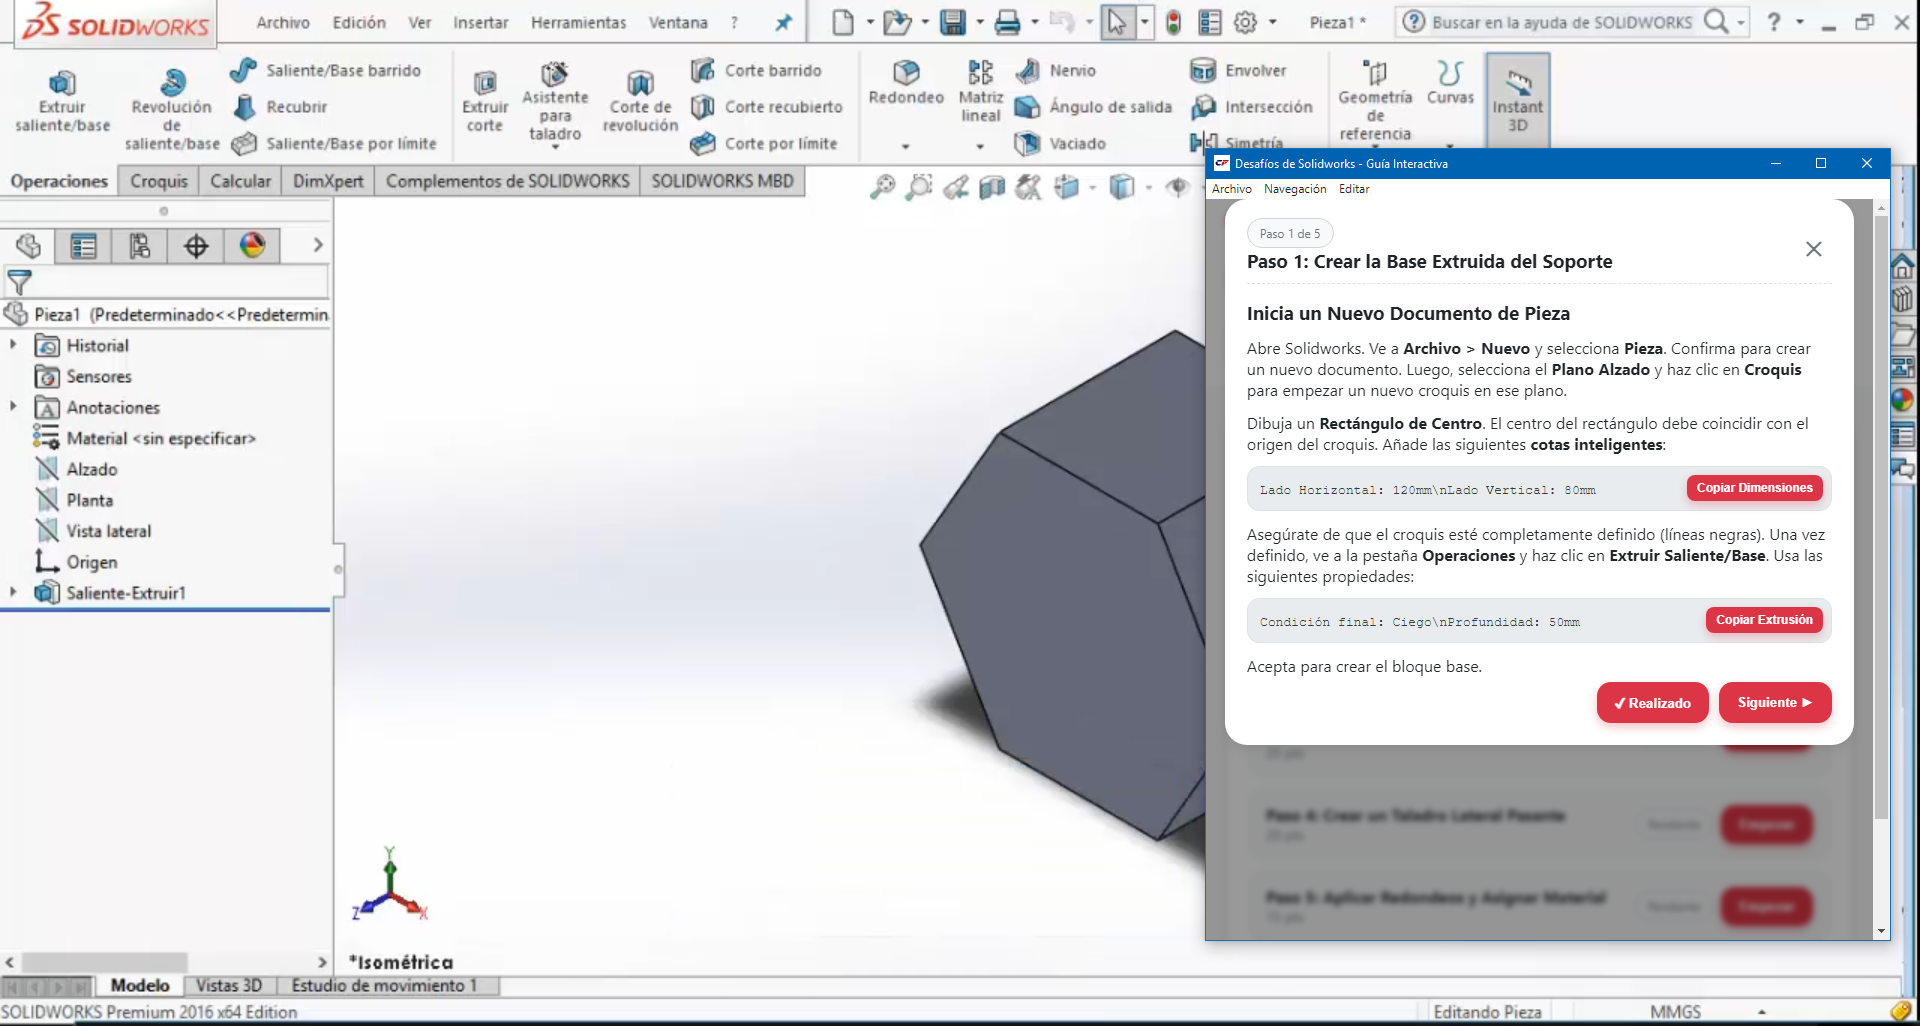
Task: Open Geometría de referencia
Action: pos(1375,100)
